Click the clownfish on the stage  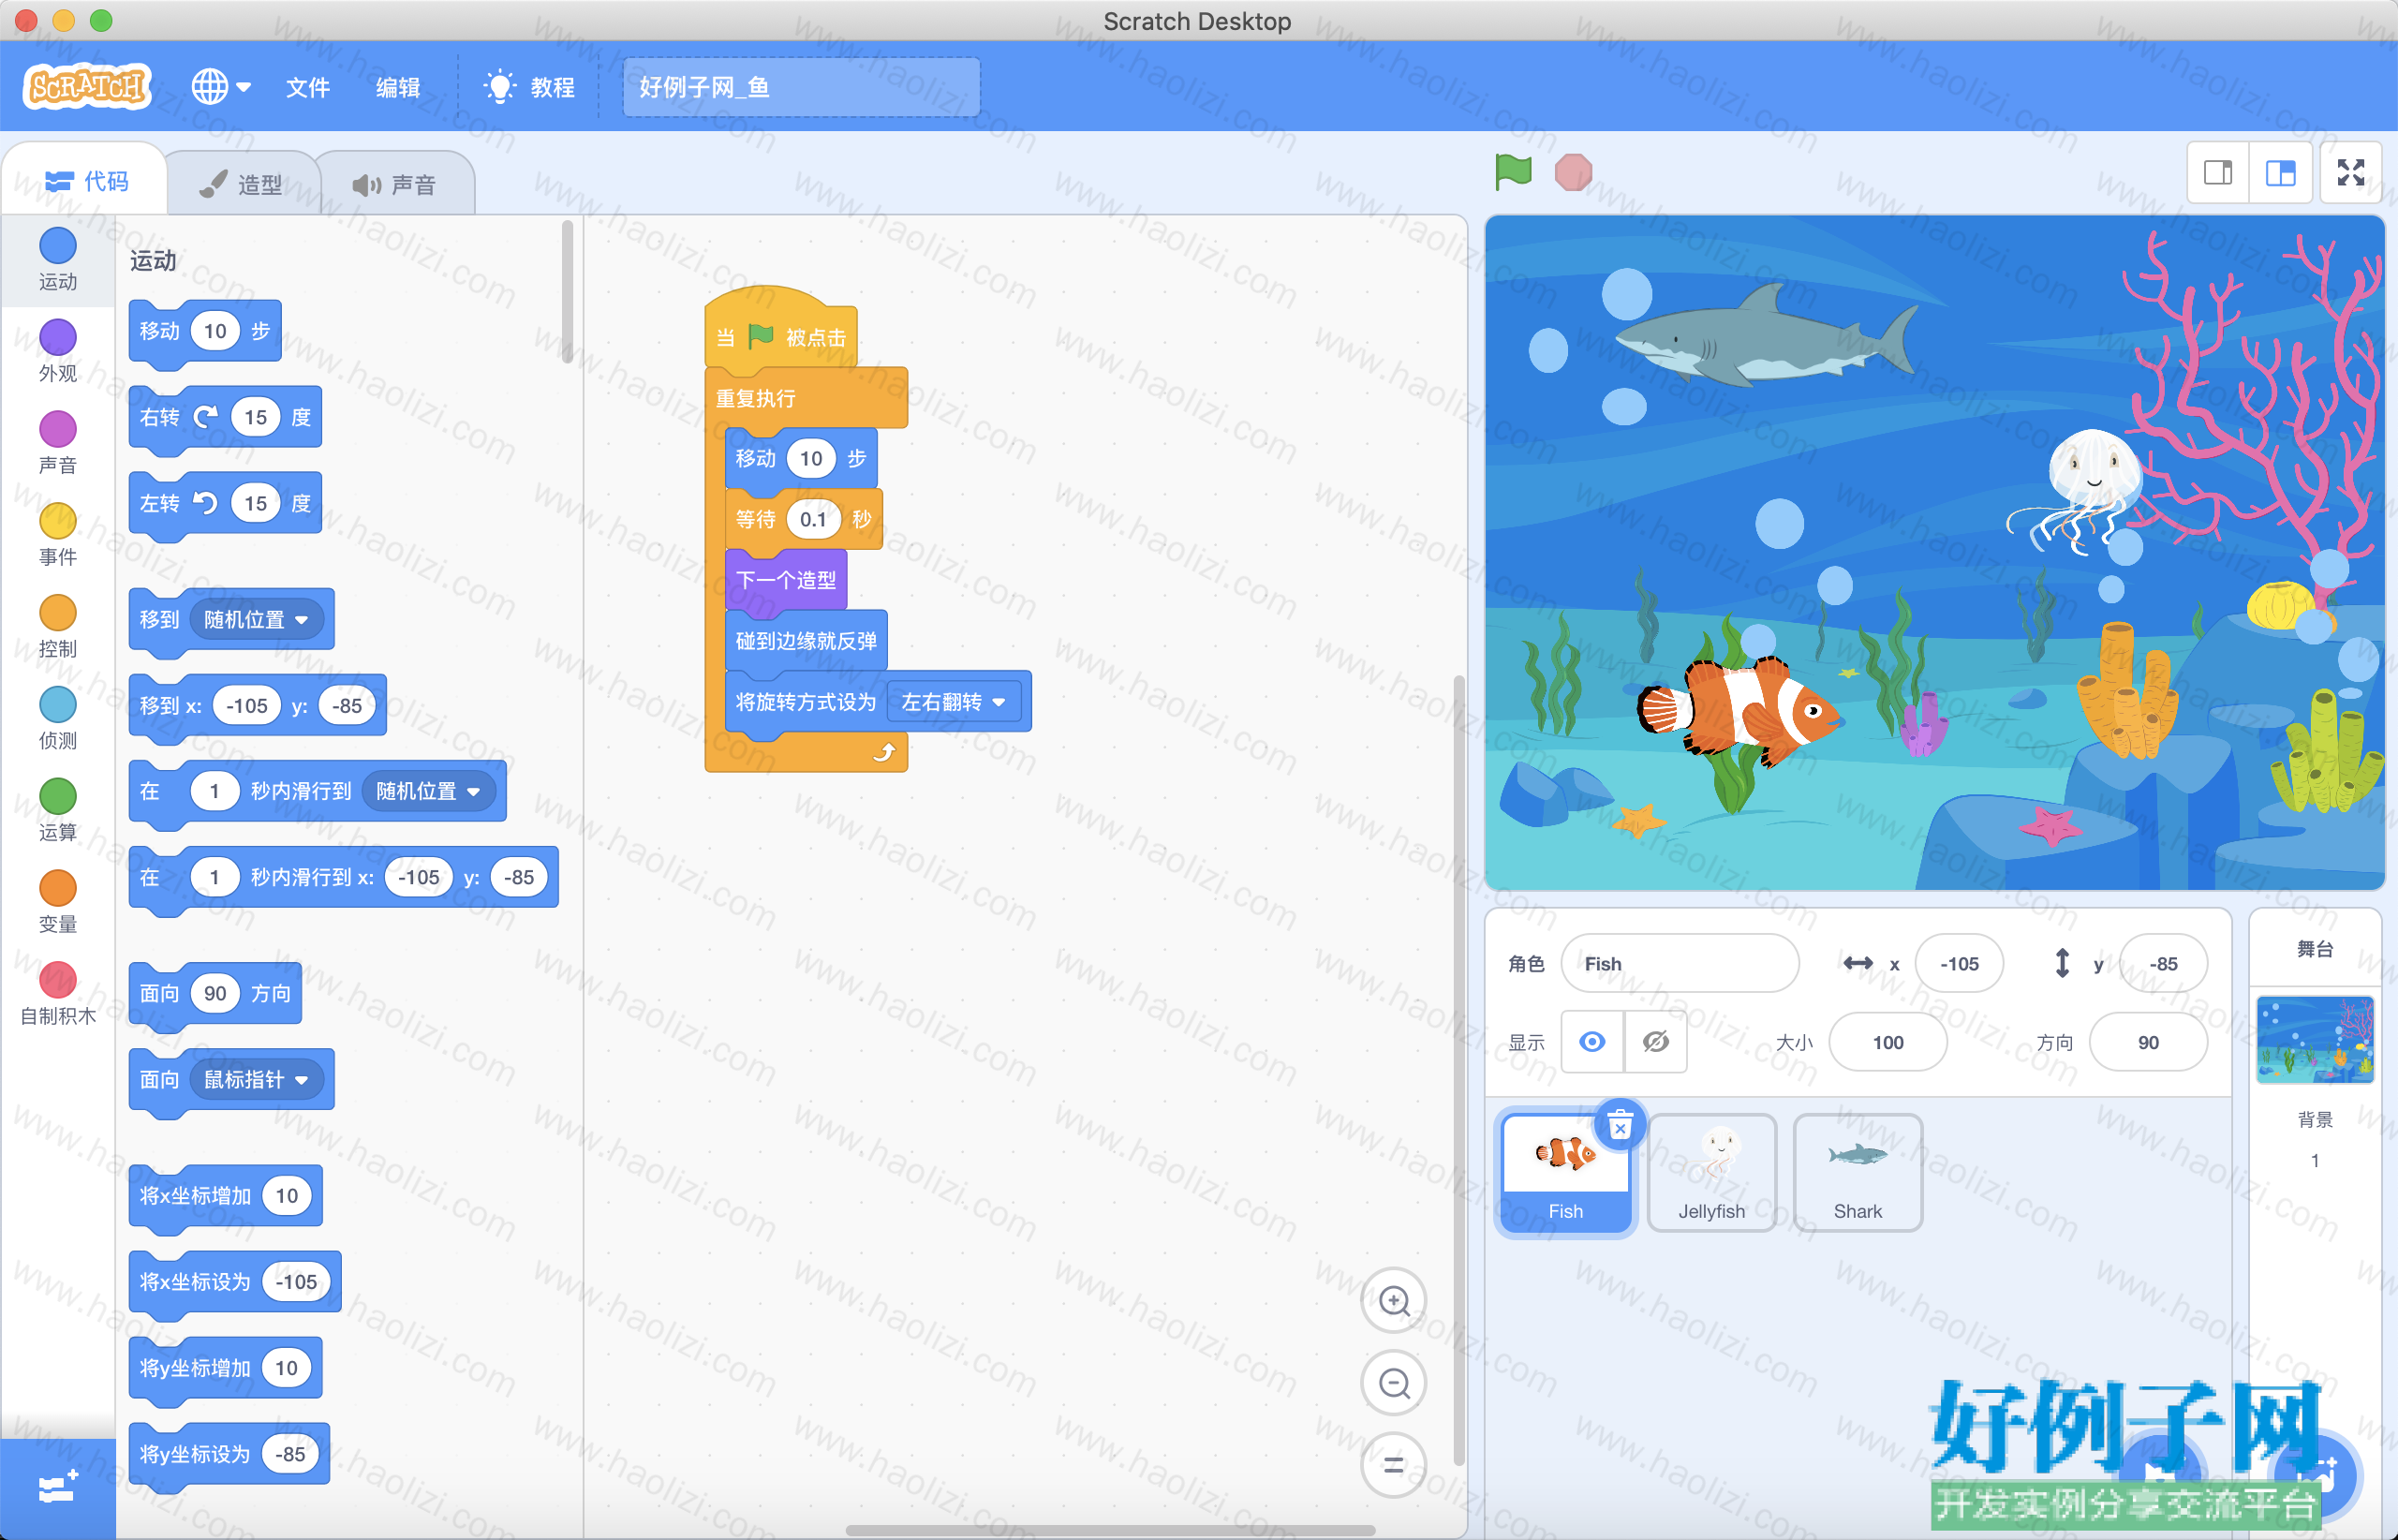coord(1740,712)
